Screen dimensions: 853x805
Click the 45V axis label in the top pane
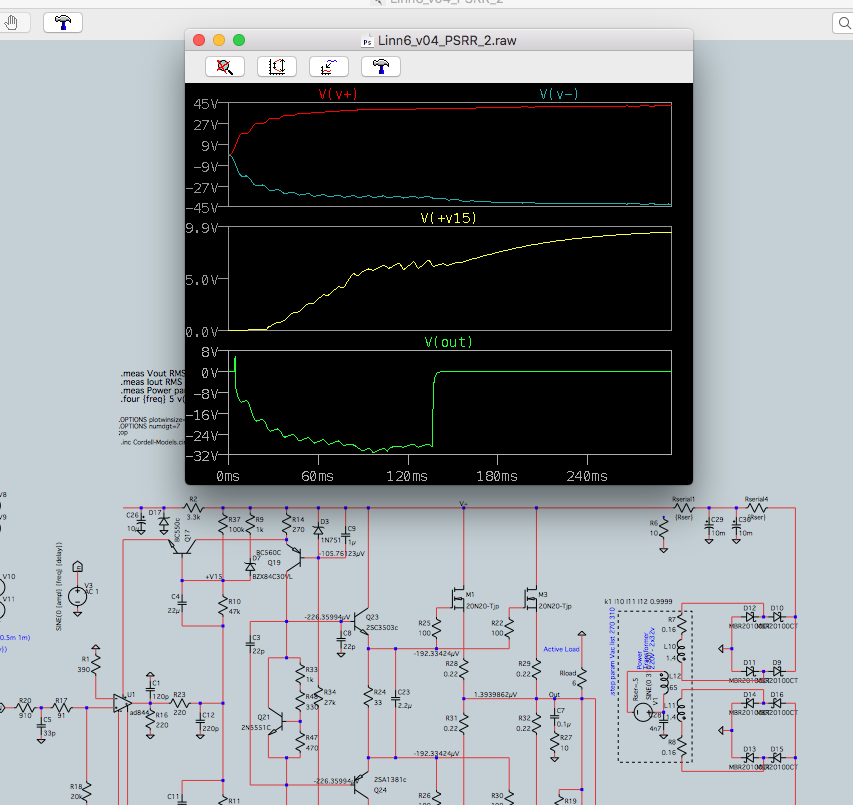206,104
